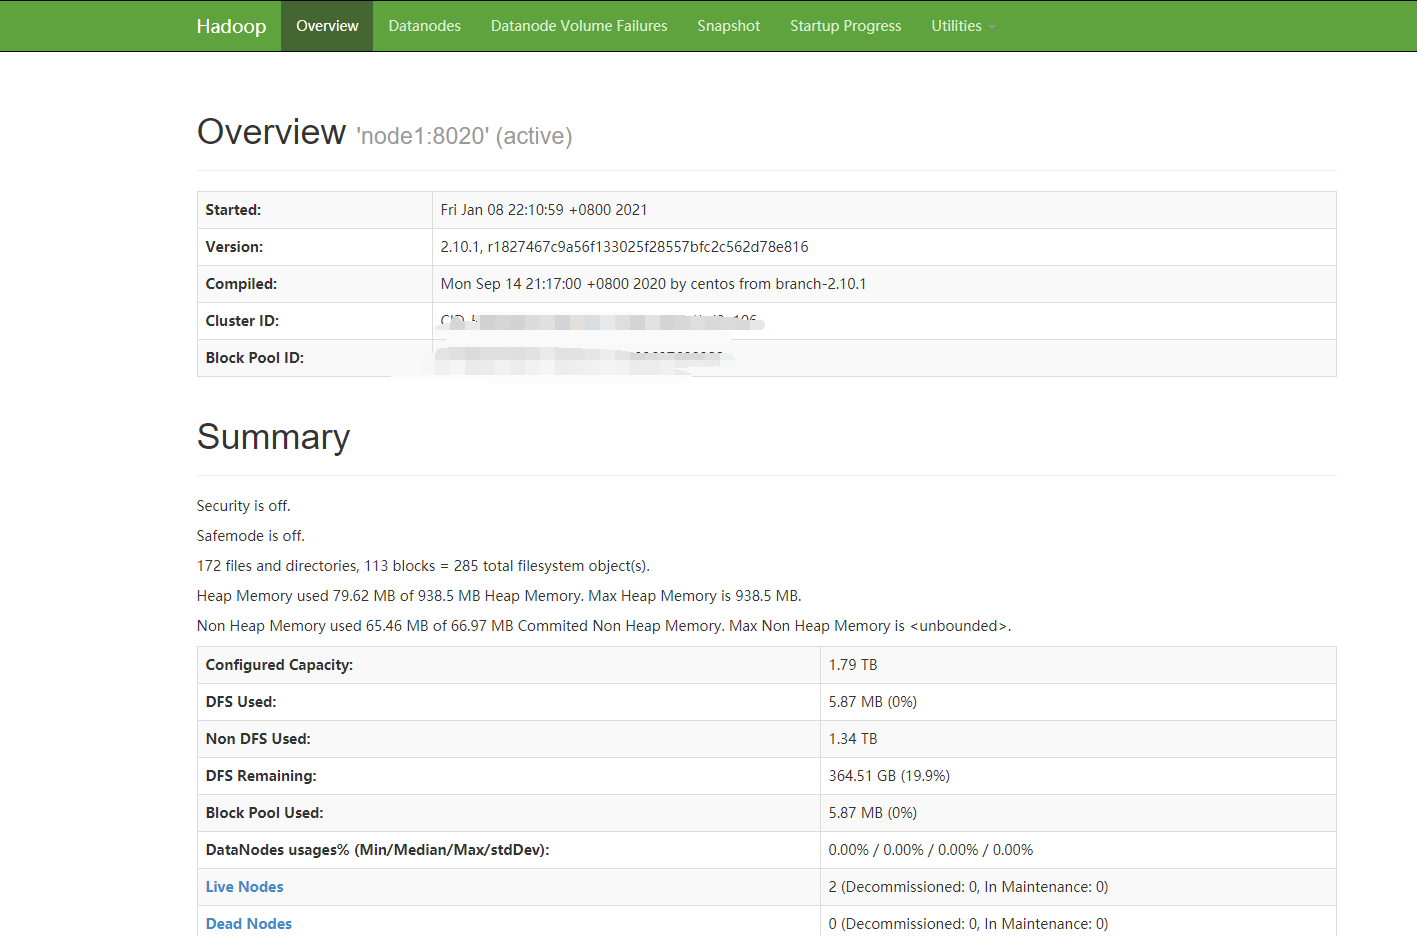Select the Fri Jan 08 22:10:59 start time
This screenshot has width=1417, height=936.
[x=544, y=210]
